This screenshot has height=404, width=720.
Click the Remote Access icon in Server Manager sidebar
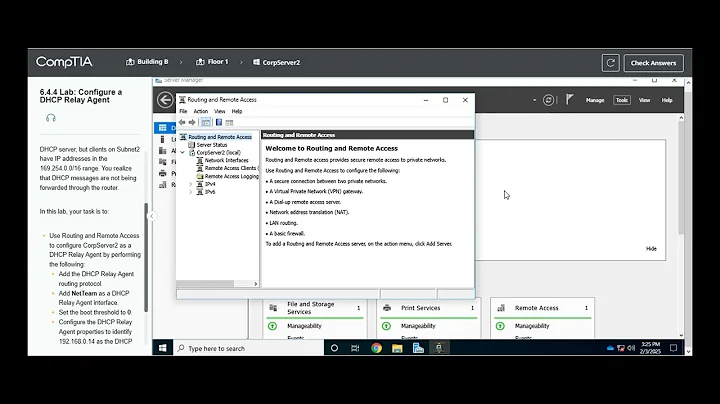pos(163,185)
